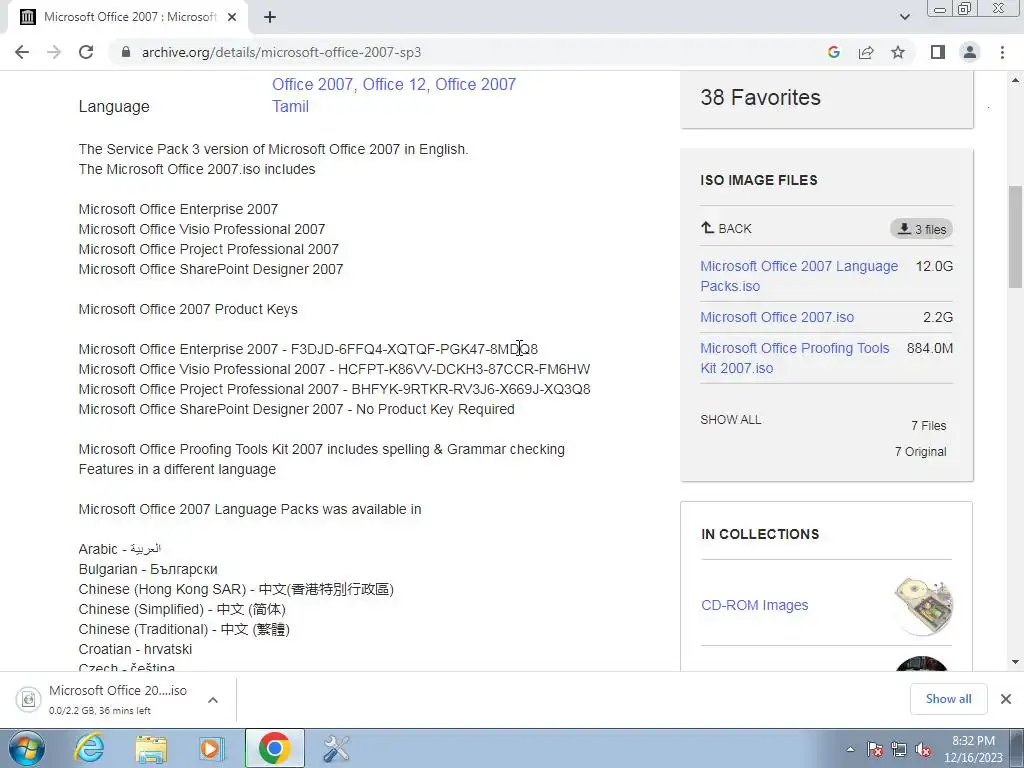1024x768 pixels.
Task: Click SHOW ALL files
Action: tap(731, 420)
